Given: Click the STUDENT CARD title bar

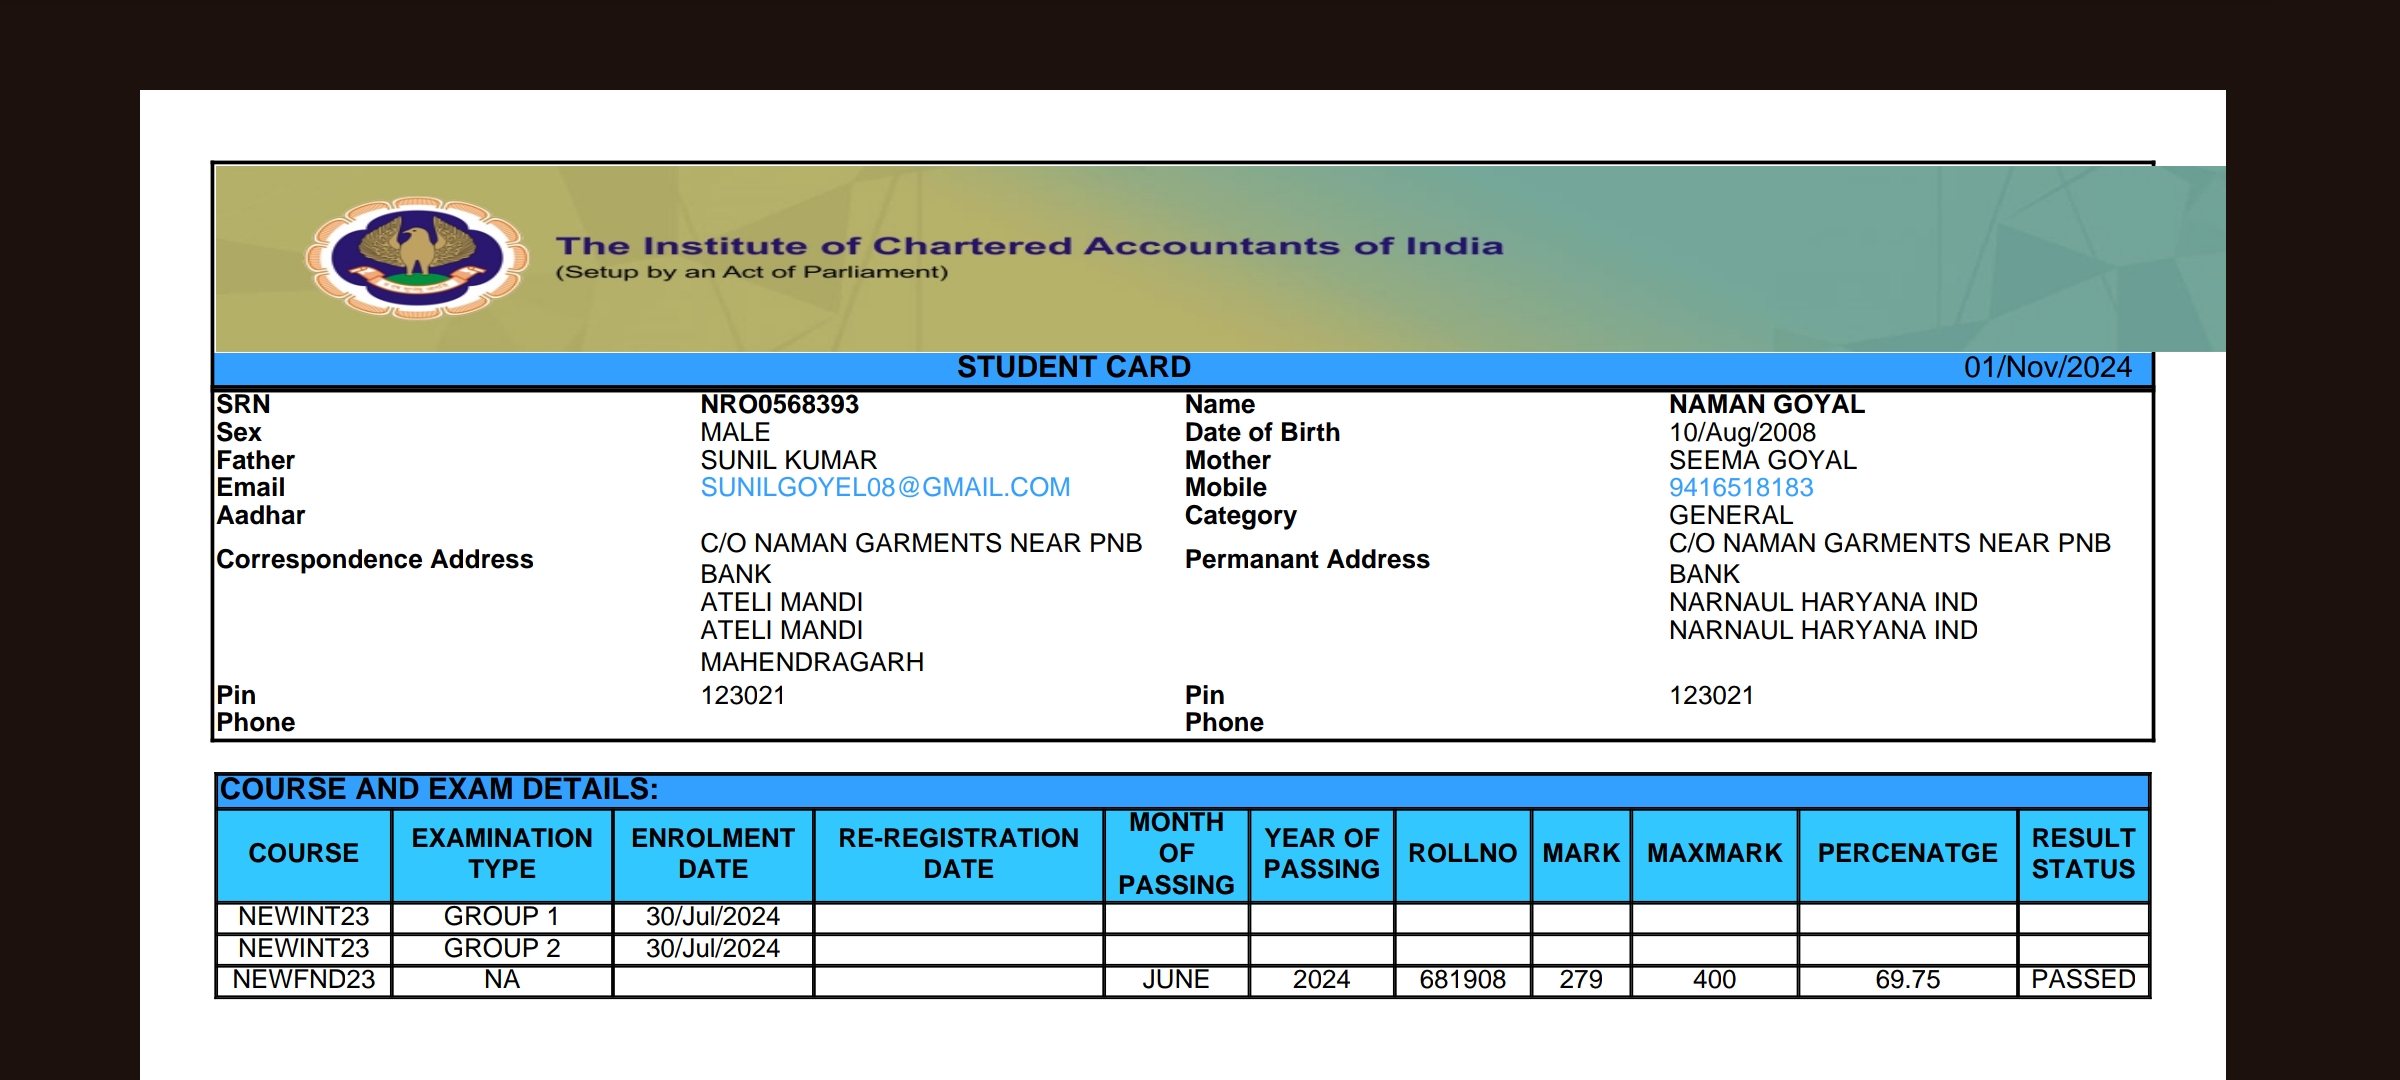Looking at the screenshot, I should pos(1074,367).
